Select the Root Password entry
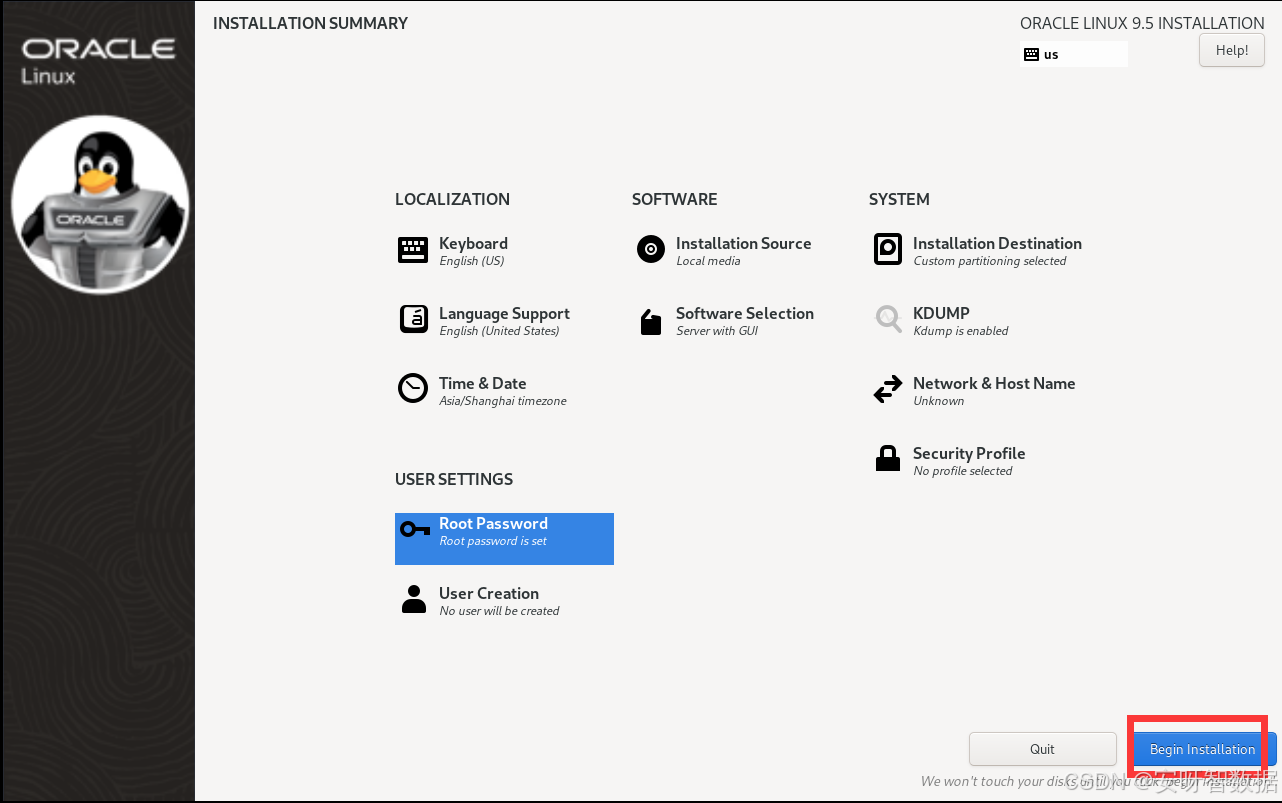This screenshot has height=803, width=1282. pos(504,539)
